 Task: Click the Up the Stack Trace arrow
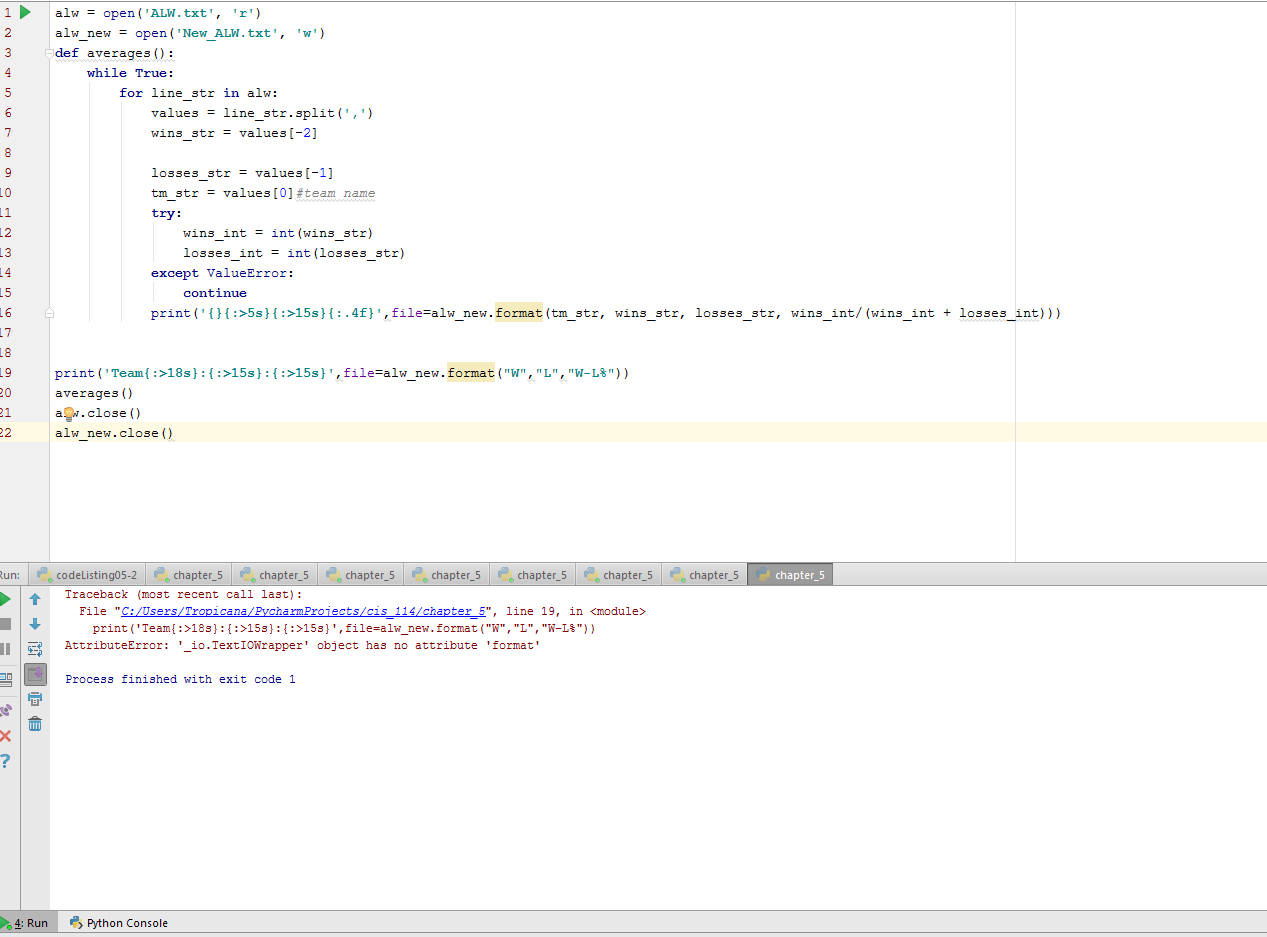tap(35, 598)
